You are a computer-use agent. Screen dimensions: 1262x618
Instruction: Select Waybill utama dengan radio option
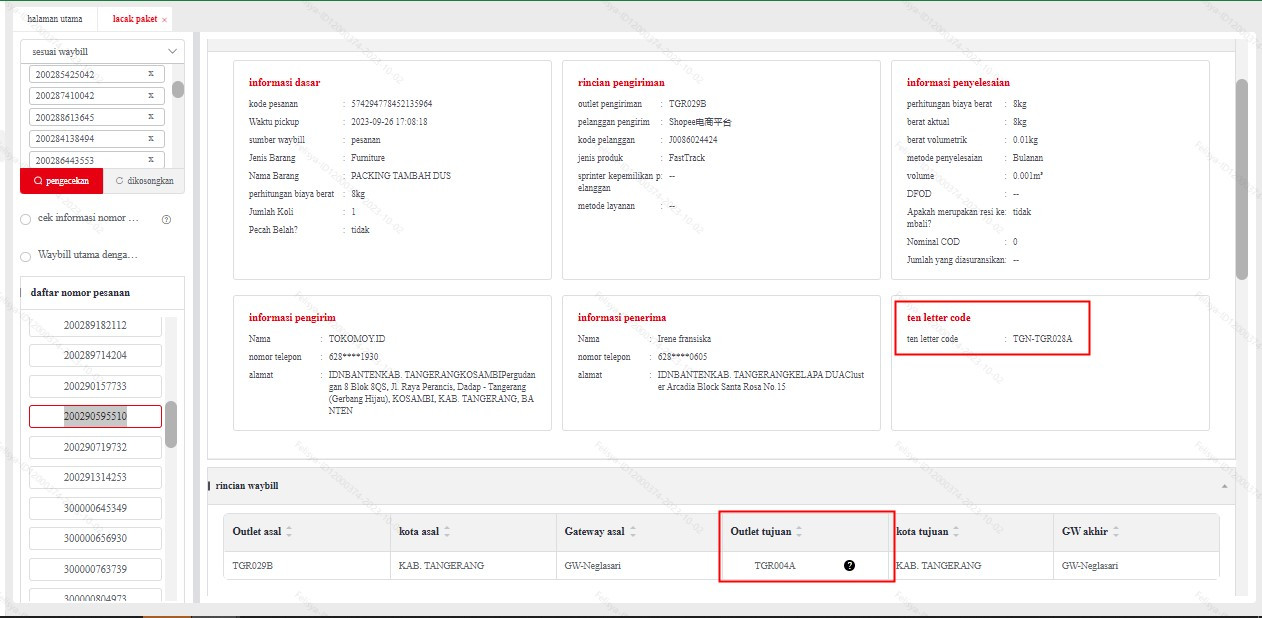click(26, 256)
